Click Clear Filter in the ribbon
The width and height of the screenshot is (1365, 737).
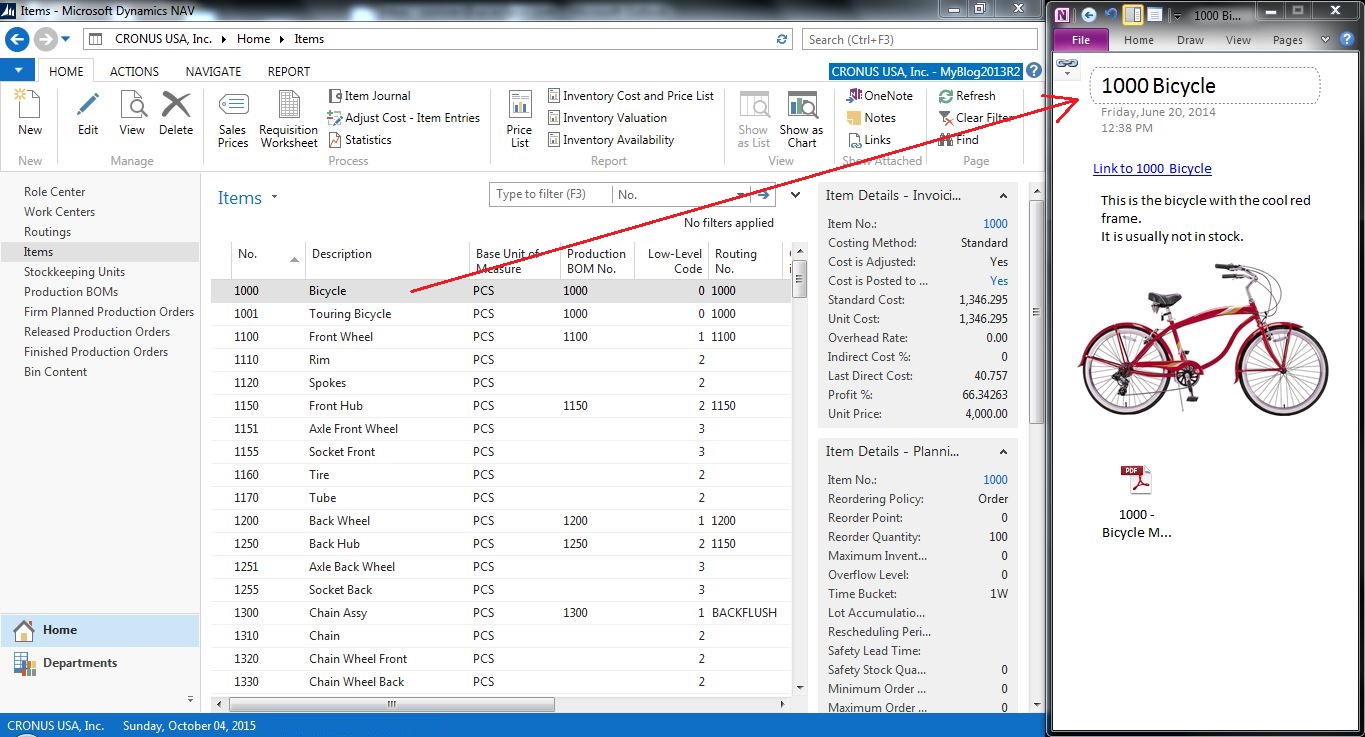[976, 118]
